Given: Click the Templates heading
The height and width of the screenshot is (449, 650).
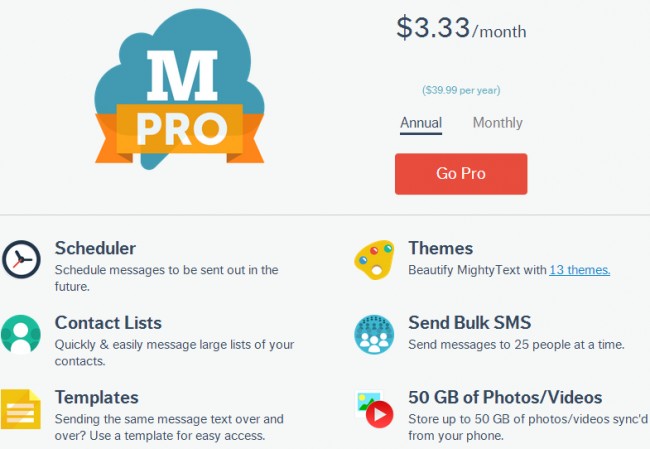Looking at the screenshot, I should (97, 398).
